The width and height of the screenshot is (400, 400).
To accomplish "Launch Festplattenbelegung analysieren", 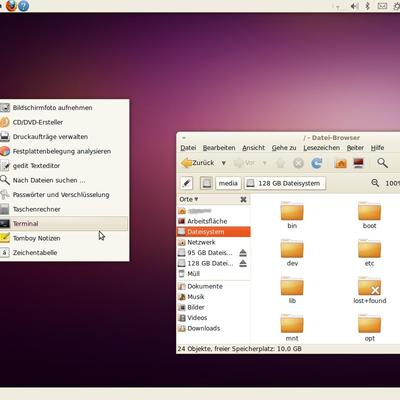I will point(64,151).
